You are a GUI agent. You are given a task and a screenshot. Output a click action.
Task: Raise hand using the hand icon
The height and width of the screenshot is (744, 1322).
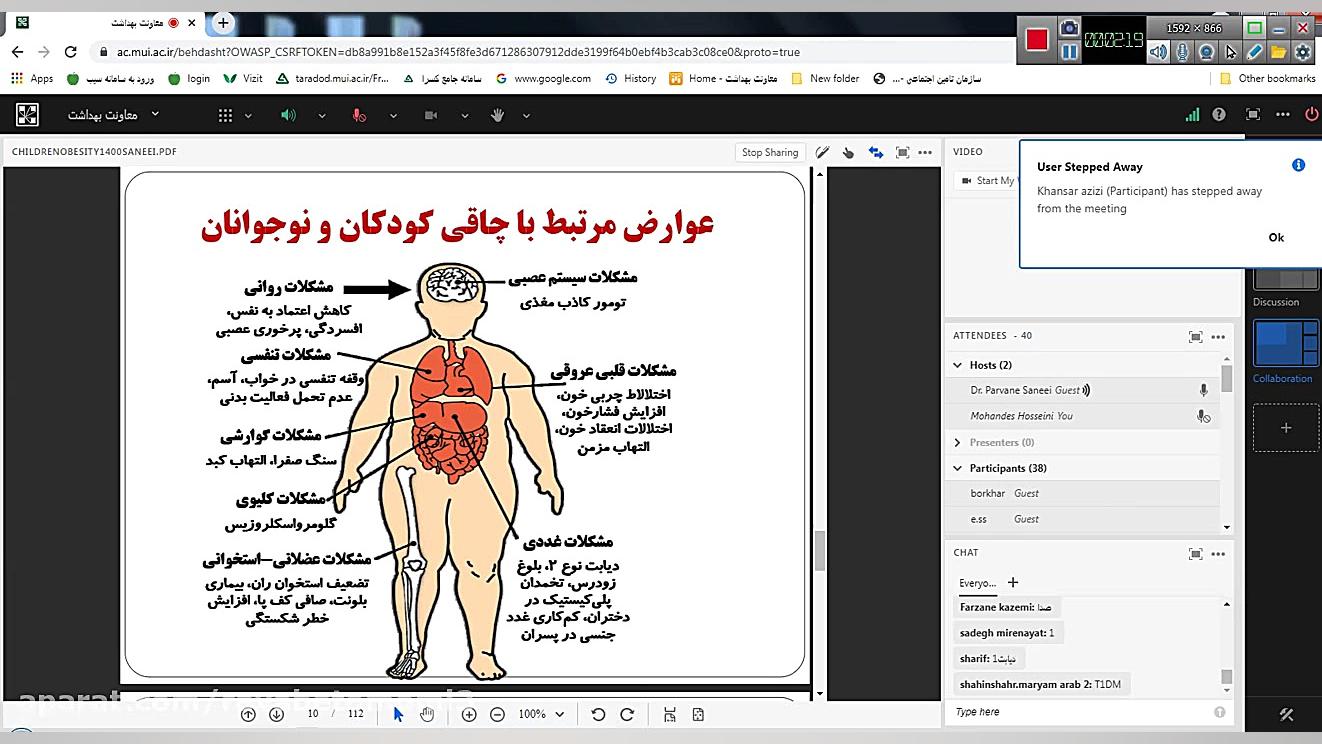tap(496, 114)
